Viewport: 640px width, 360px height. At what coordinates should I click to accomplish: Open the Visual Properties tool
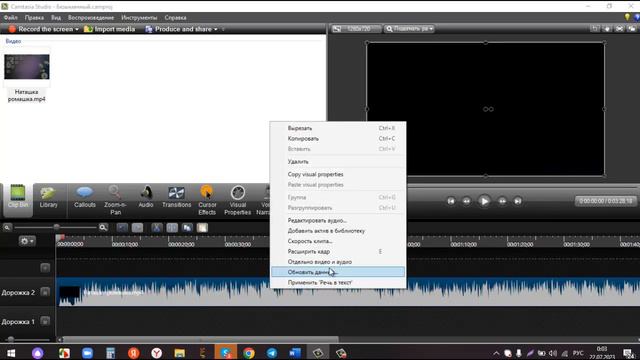[x=238, y=200]
